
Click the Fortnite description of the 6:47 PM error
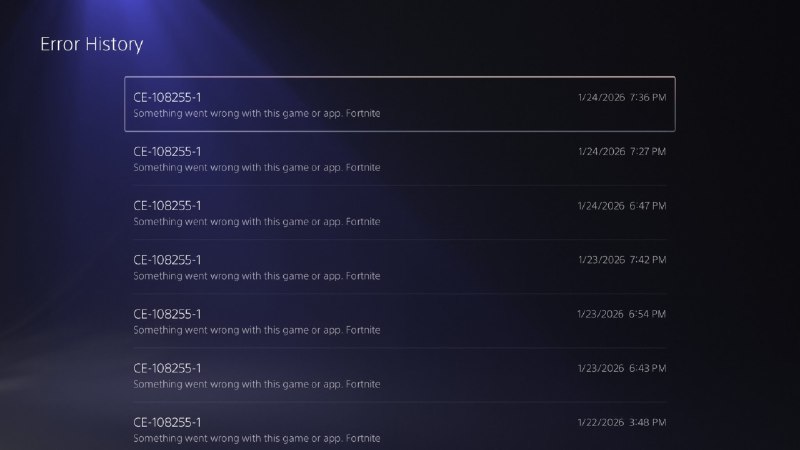click(x=257, y=221)
